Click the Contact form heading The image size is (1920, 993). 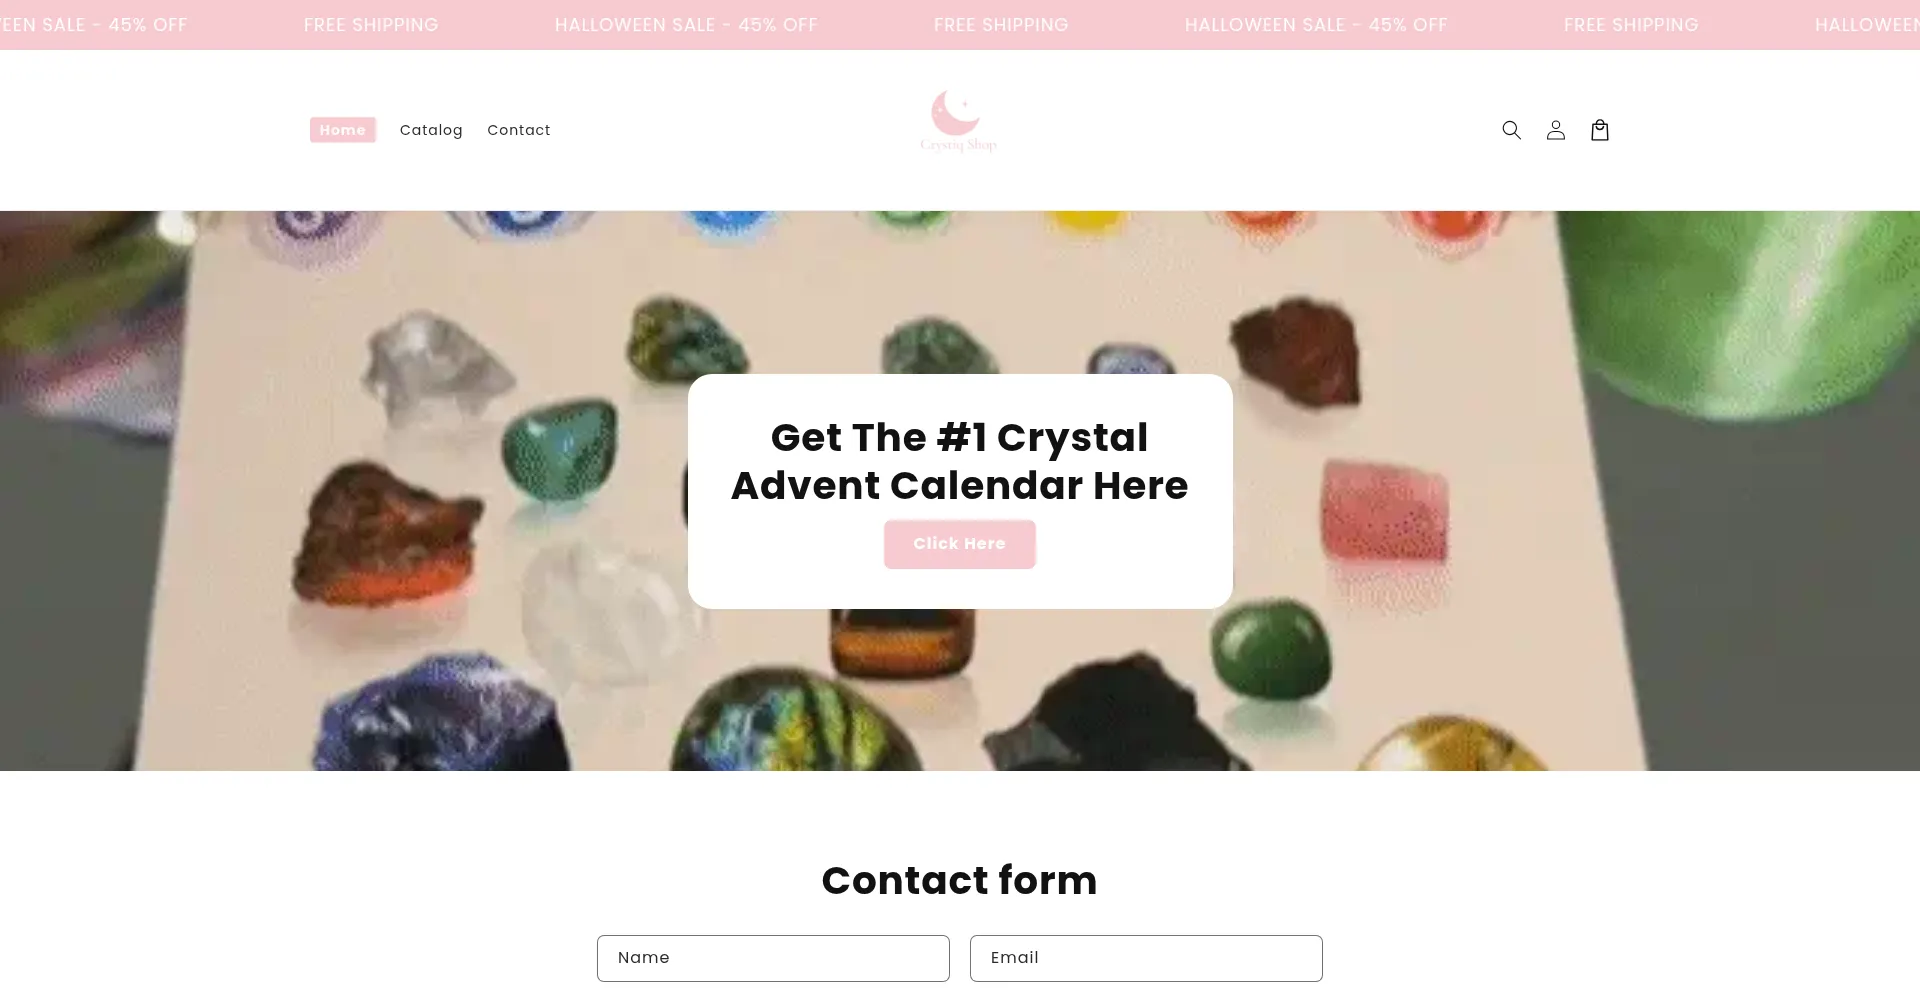[x=959, y=880]
